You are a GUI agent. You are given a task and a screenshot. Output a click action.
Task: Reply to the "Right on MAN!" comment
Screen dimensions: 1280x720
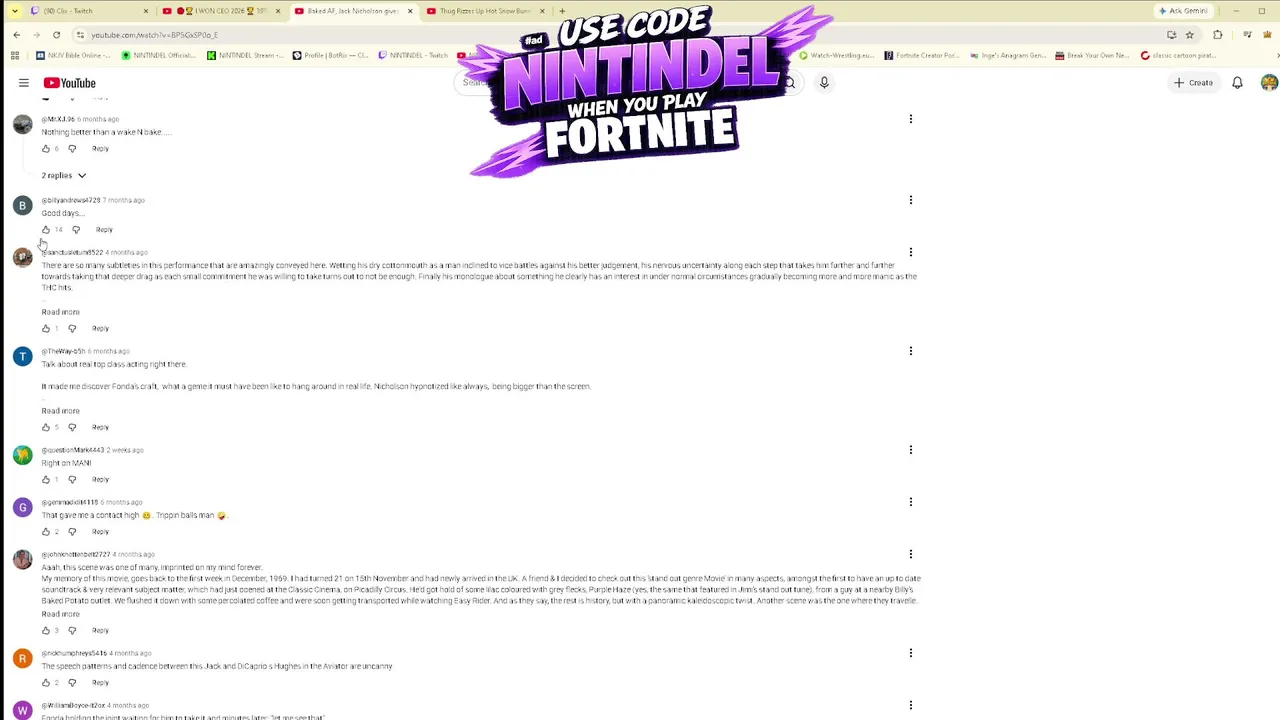pos(100,479)
